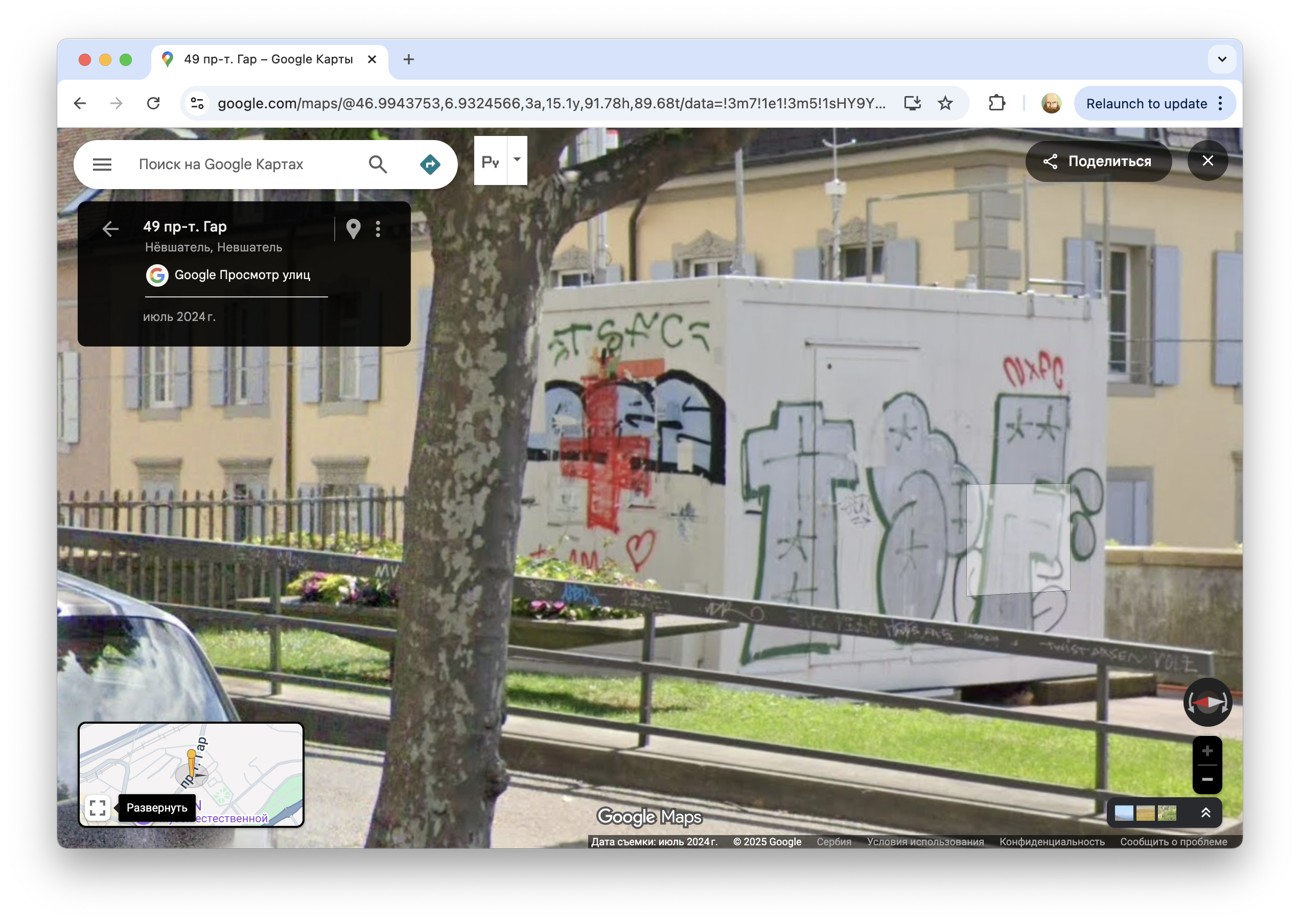Expand the imagery strip with double chevron
This screenshot has height=924, width=1300.
pos(1205,813)
